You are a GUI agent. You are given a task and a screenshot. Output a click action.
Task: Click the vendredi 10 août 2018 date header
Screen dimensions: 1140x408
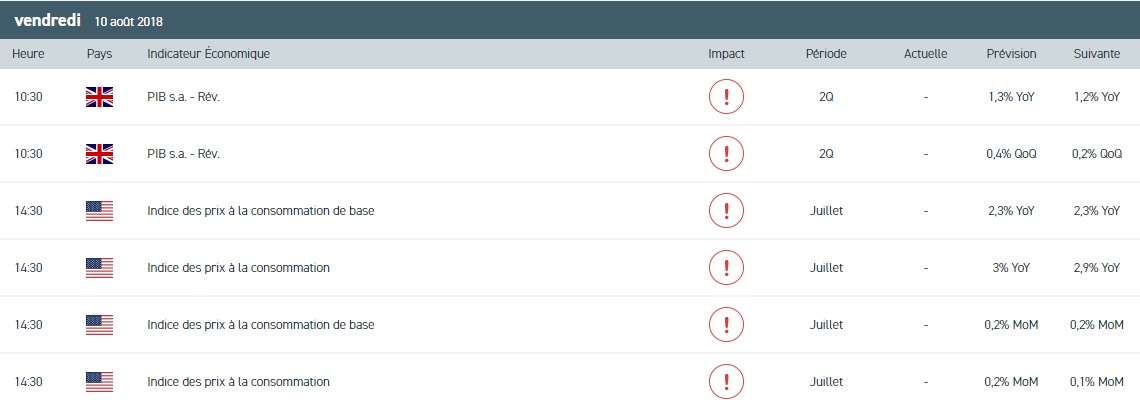point(89,20)
